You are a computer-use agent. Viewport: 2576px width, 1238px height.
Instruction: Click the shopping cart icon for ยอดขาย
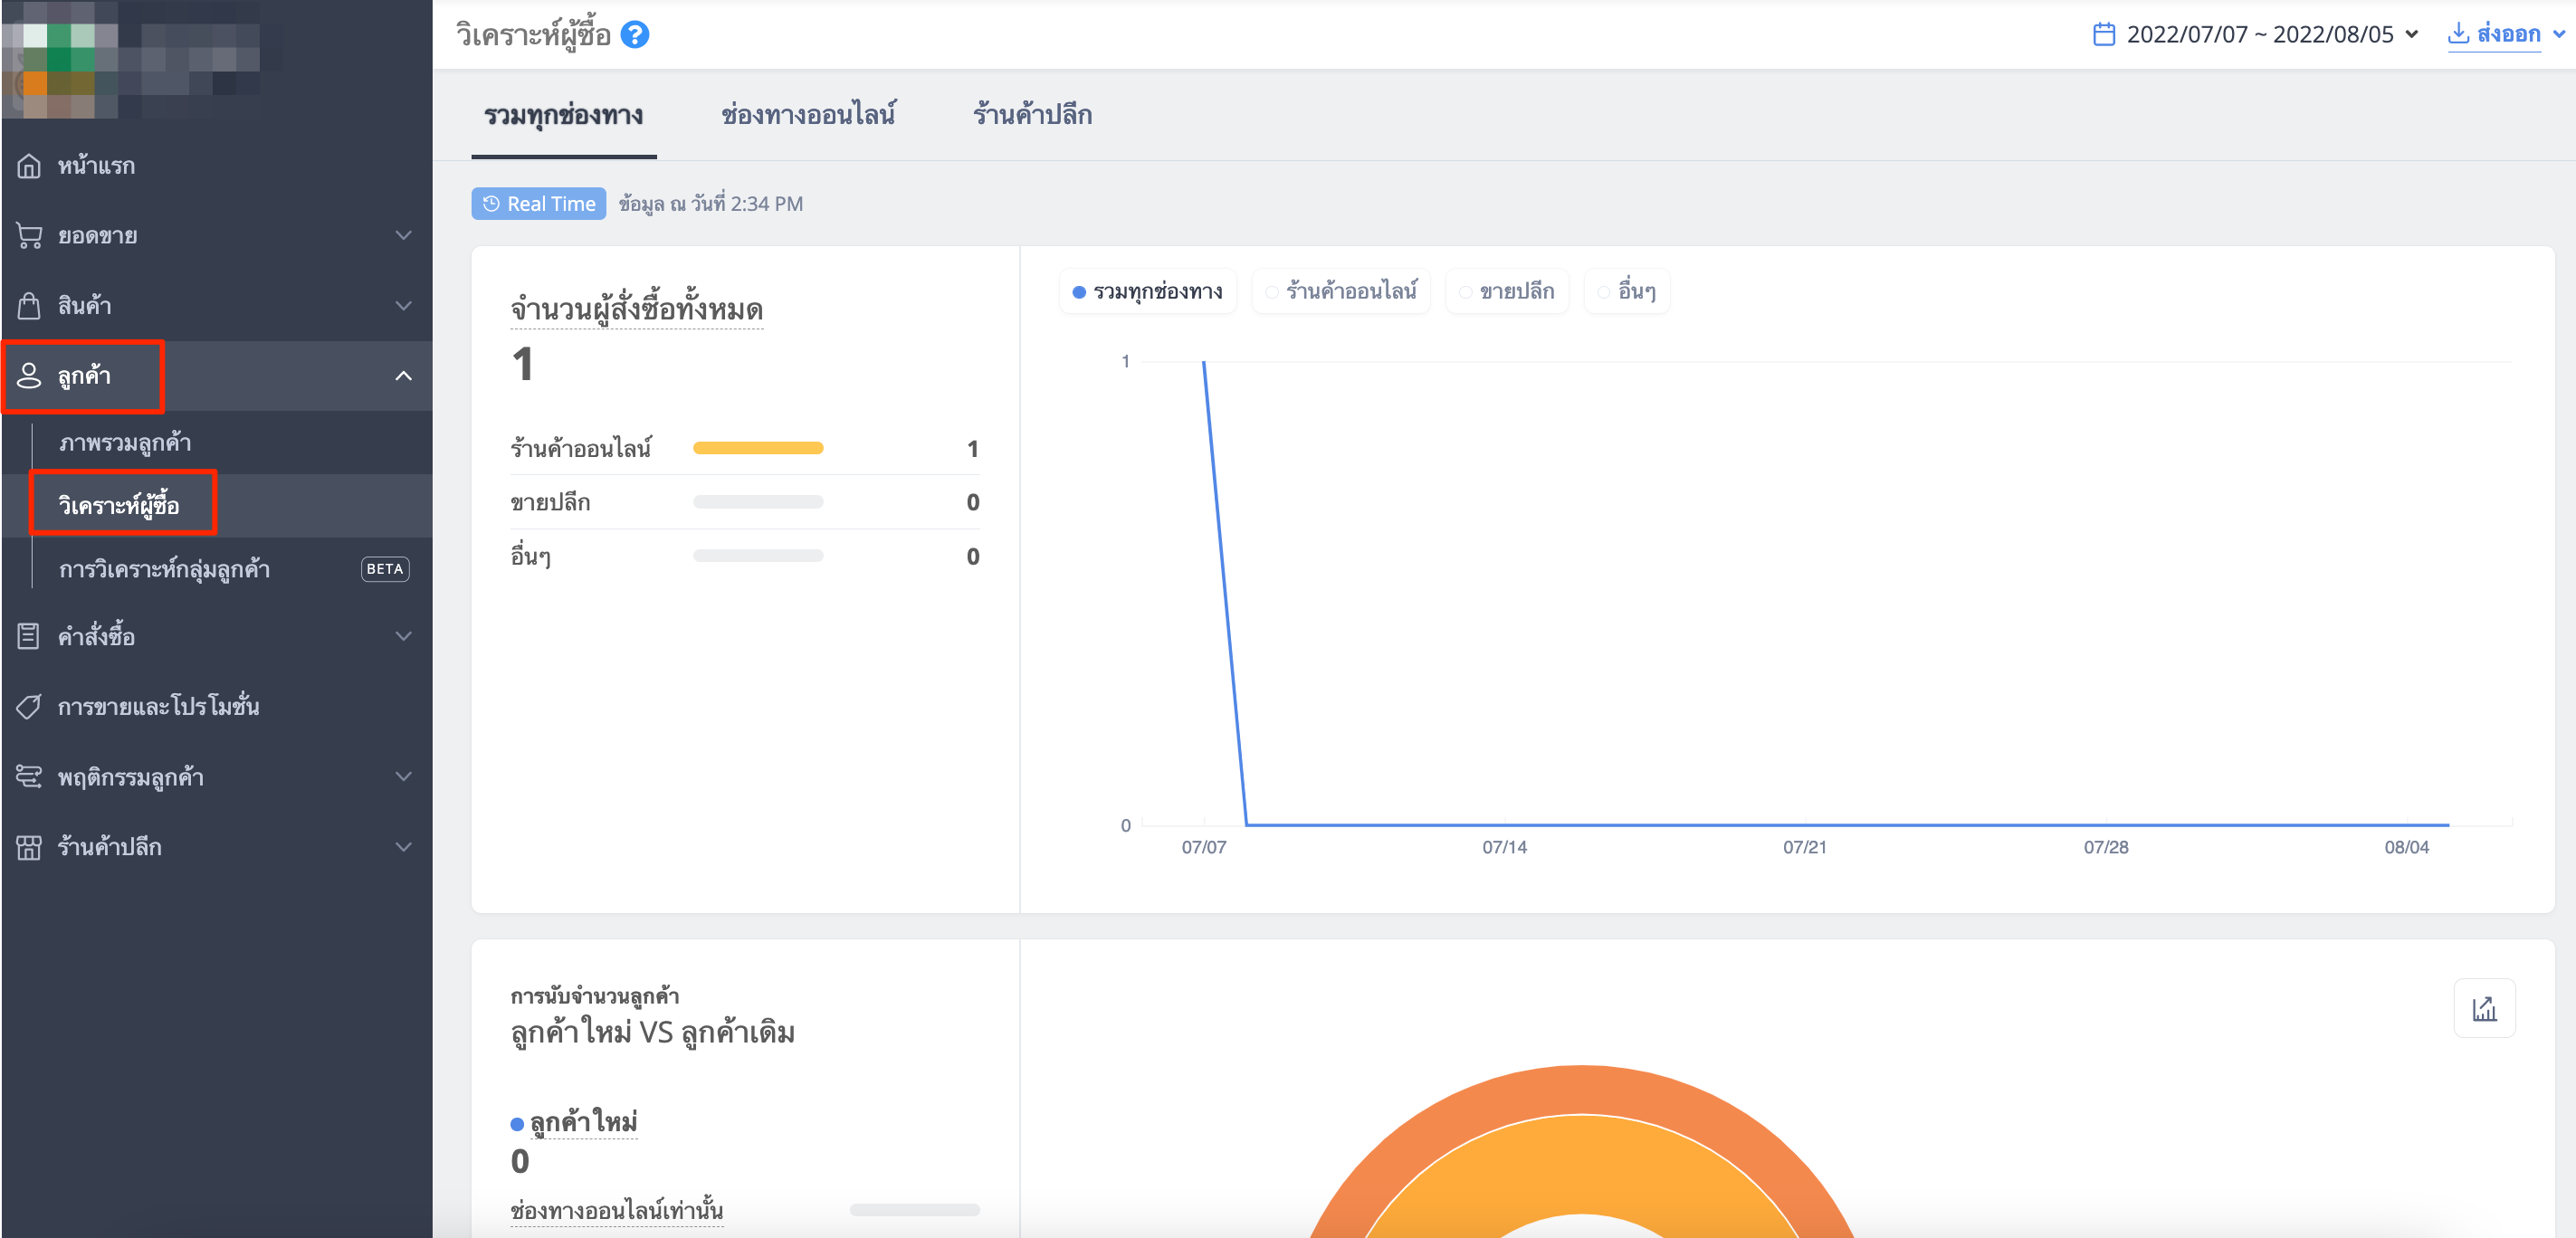[x=29, y=236]
